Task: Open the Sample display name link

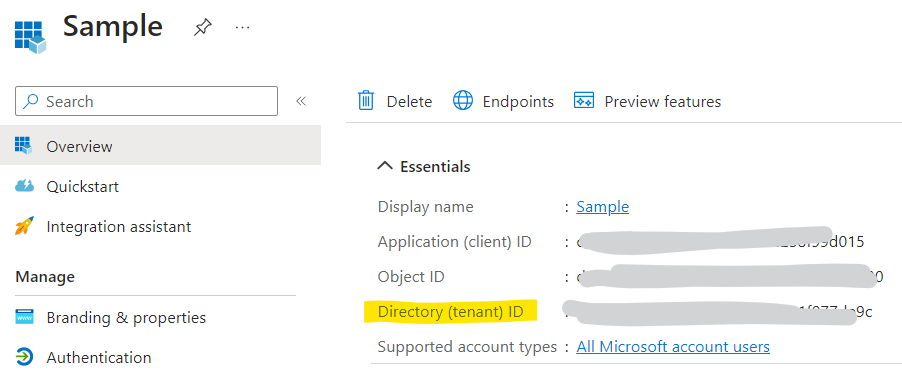Action: click(602, 206)
